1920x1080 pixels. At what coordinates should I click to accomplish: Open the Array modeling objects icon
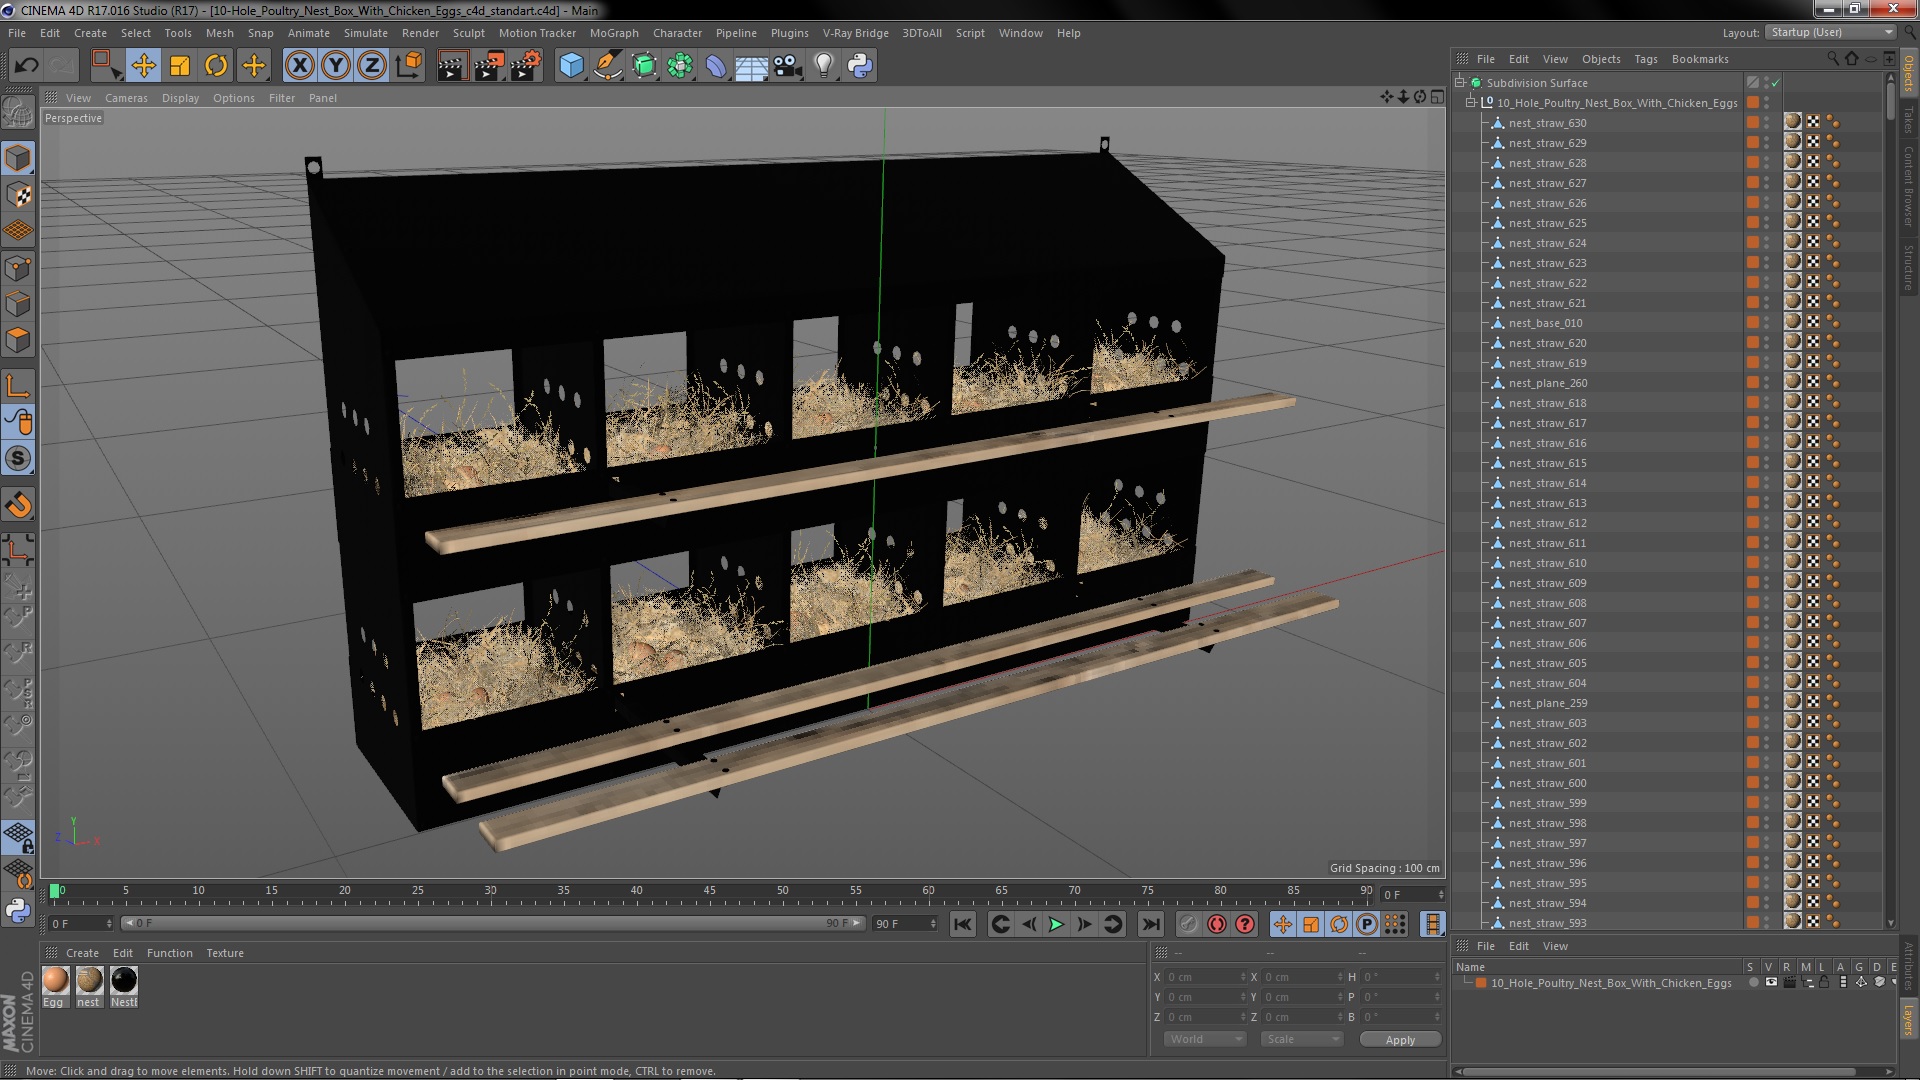click(x=680, y=66)
